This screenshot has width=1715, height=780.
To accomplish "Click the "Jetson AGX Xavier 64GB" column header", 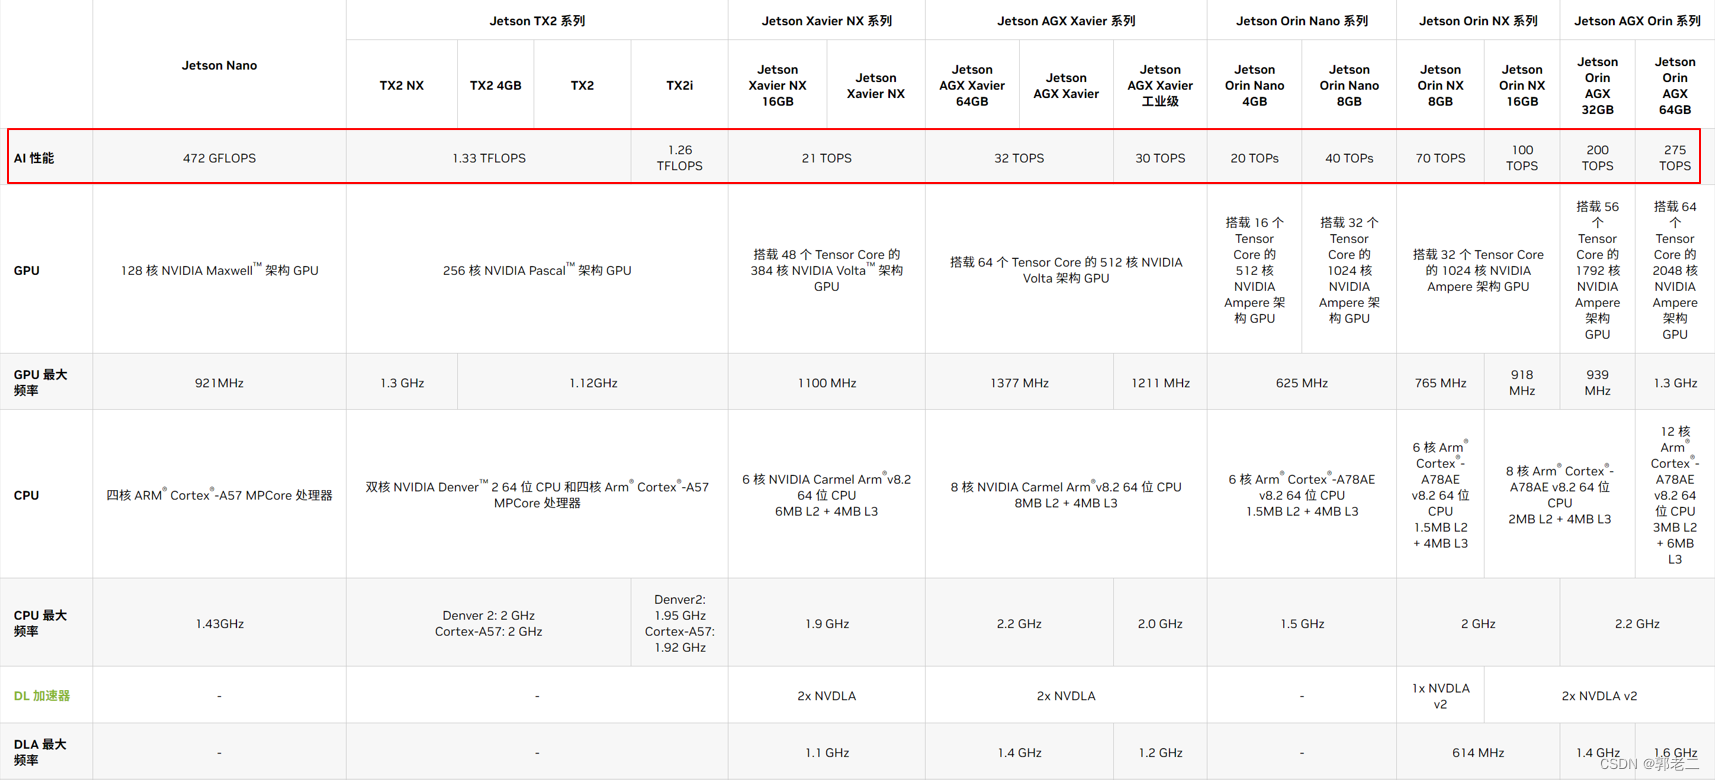I will point(972,86).
